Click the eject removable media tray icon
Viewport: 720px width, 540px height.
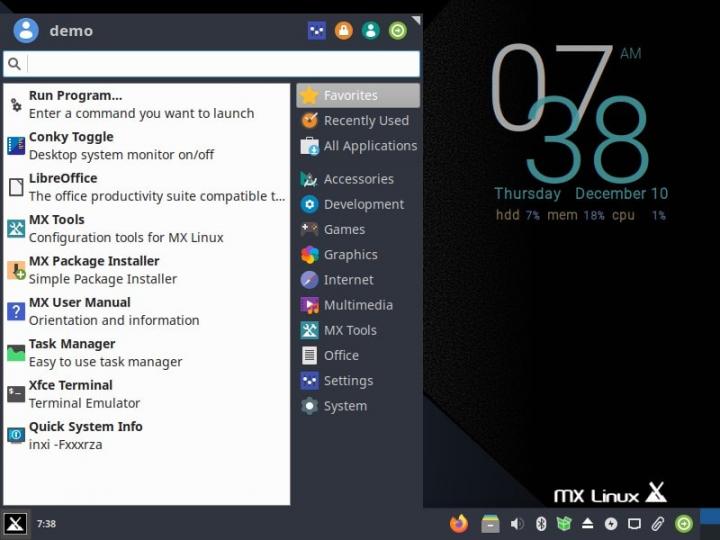pyautogui.click(x=588, y=523)
